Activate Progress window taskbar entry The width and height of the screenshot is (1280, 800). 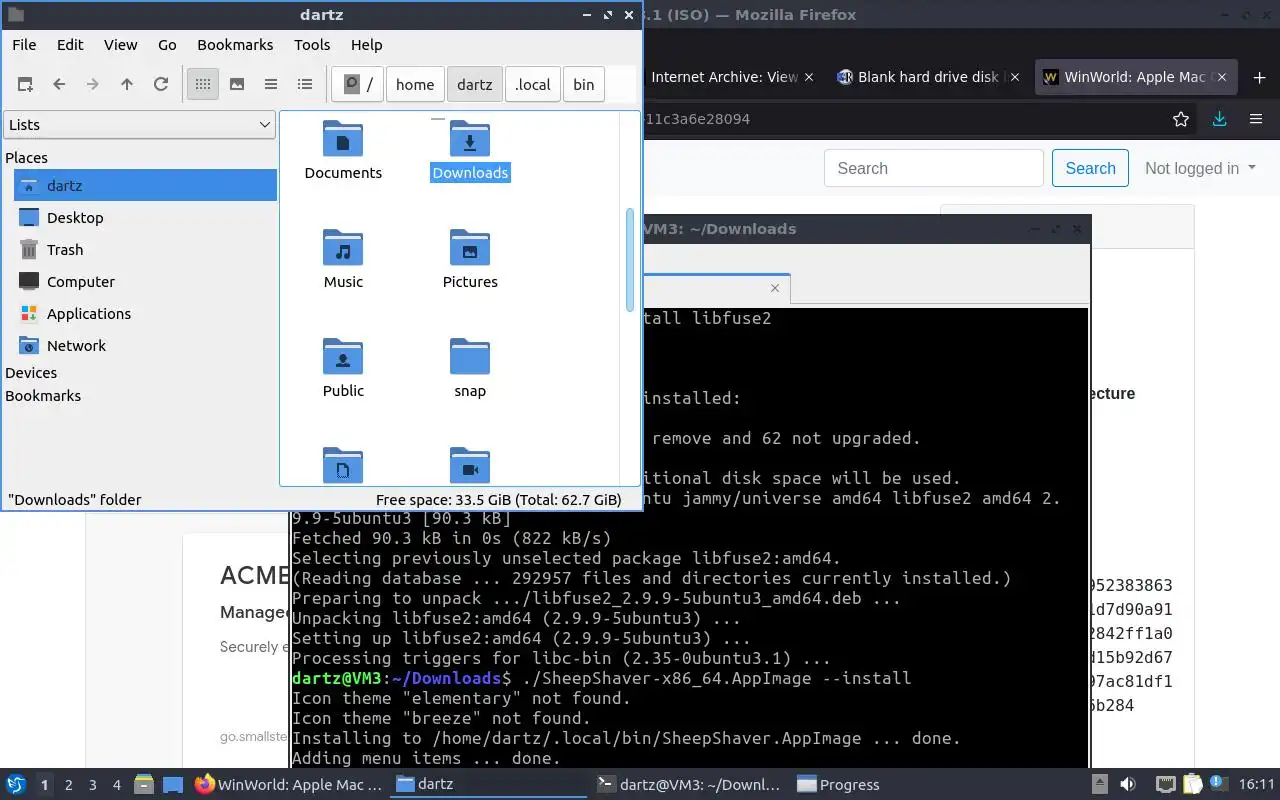(x=839, y=785)
